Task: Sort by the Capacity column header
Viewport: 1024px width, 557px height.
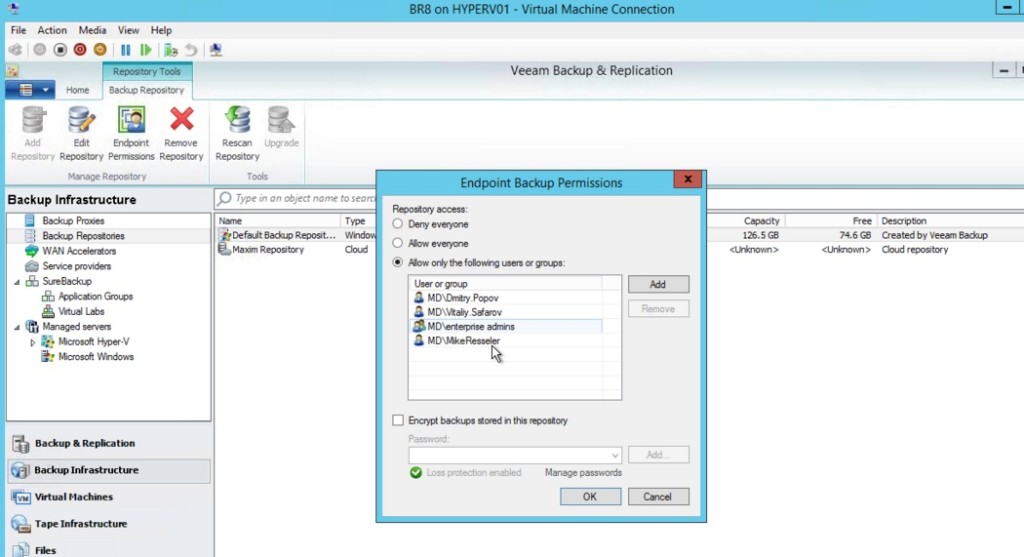Action: pos(761,221)
